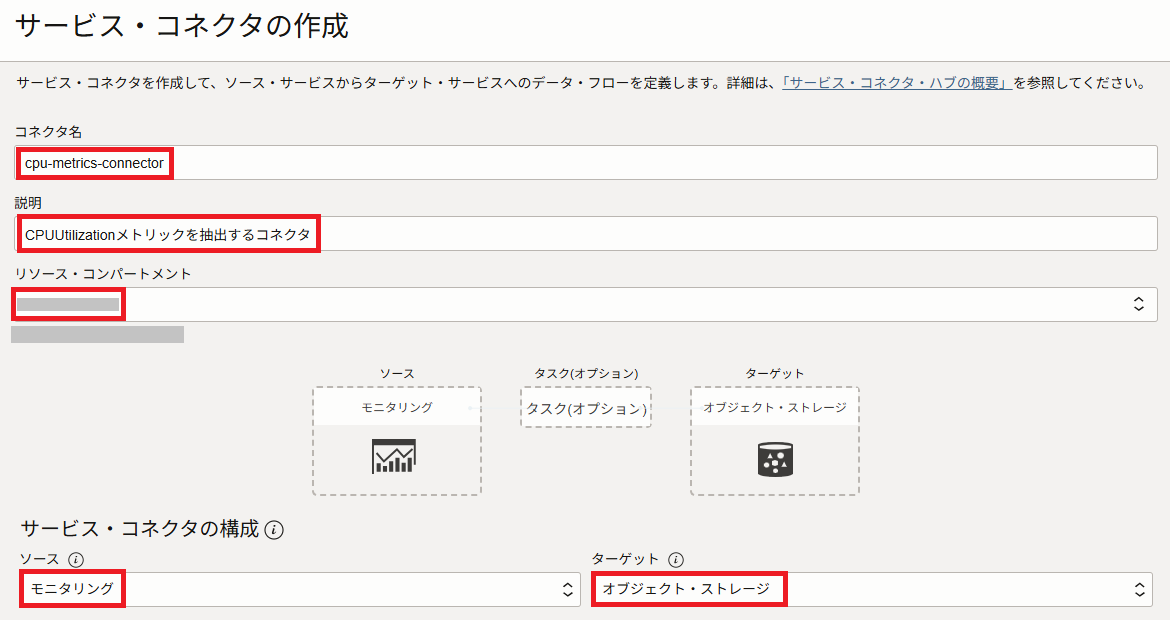Click the オブジェクト・ストレージ title in target diagram box
The width and height of the screenshot is (1170, 620).
coord(774,407)
